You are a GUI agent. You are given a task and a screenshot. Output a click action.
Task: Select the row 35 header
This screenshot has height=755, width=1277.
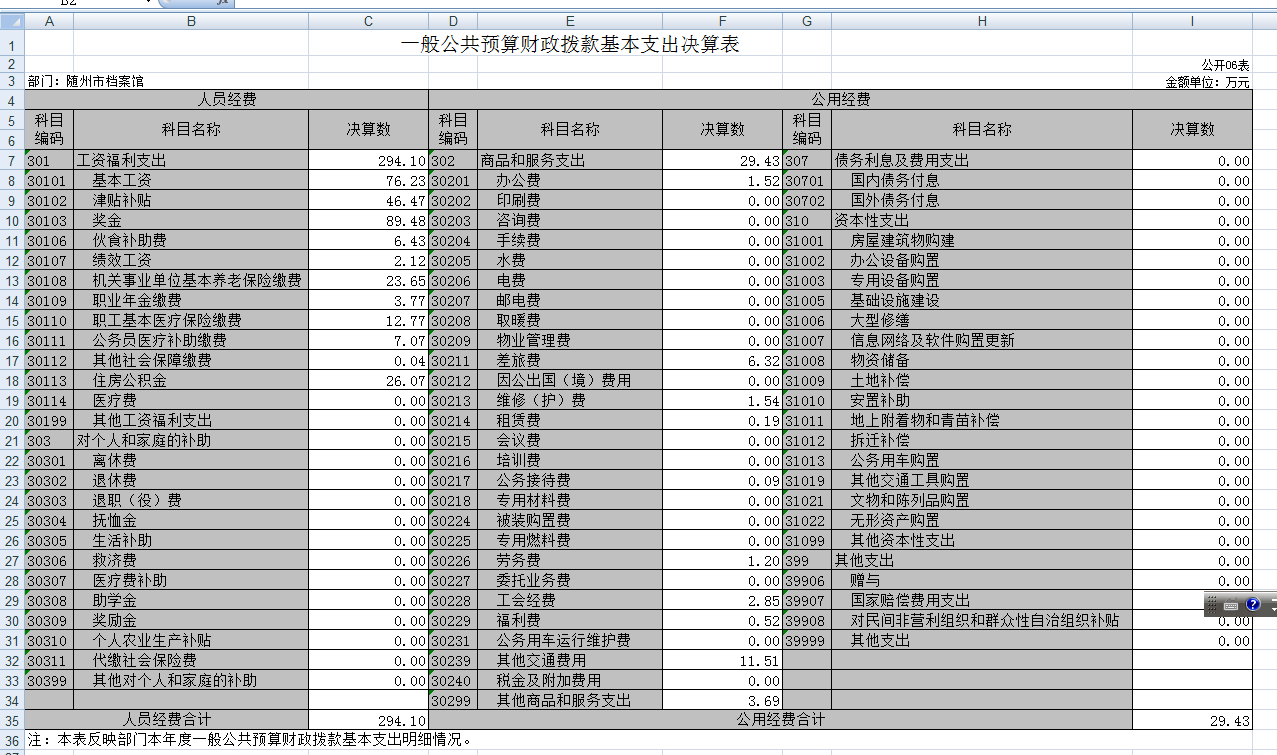tap(12, 720)
